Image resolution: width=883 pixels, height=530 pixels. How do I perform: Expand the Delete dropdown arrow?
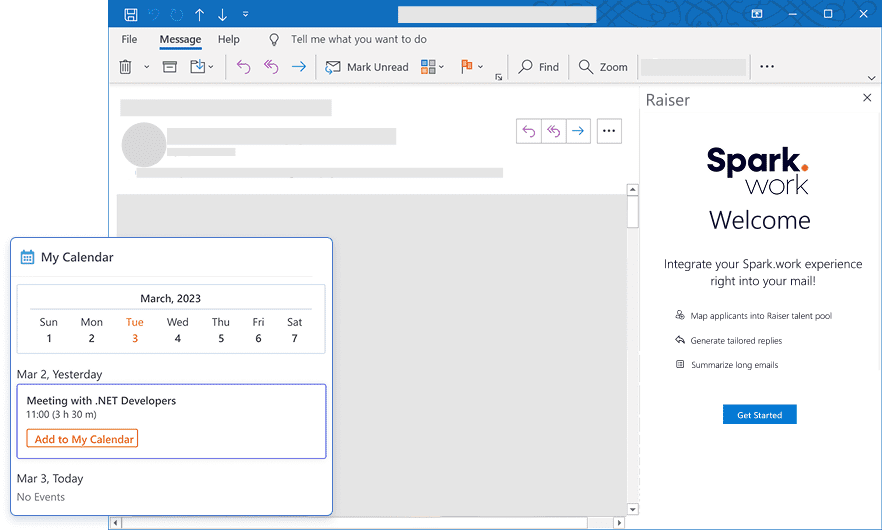(146, 67)
